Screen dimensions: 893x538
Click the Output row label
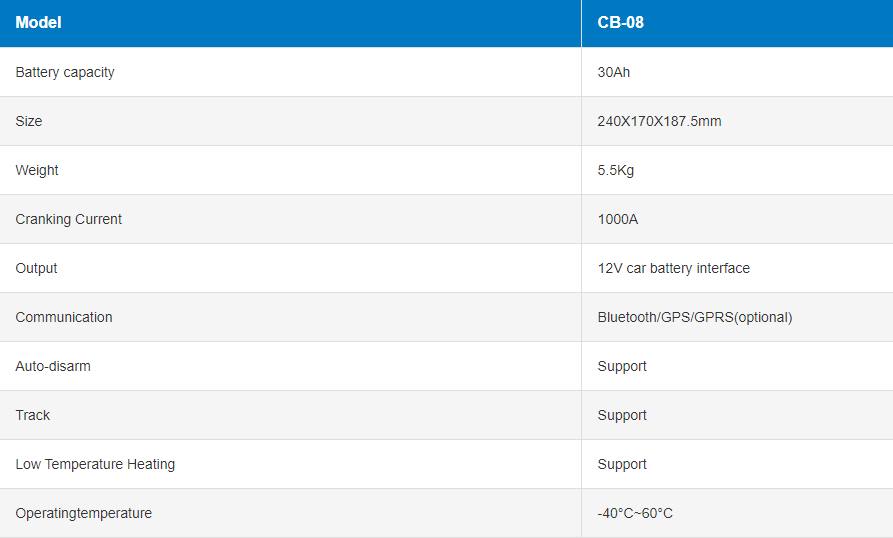pos(37,268)
